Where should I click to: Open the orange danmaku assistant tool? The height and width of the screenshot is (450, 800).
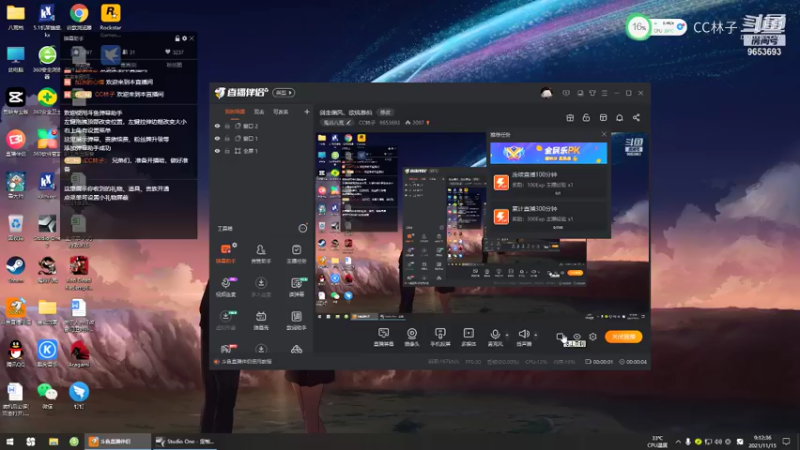[x=226, y=253]
